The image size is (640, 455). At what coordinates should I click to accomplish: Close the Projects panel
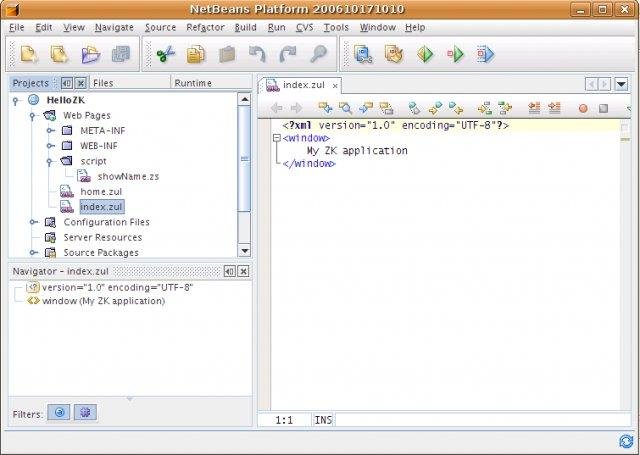pyautogui.click(x=81, y=83)
